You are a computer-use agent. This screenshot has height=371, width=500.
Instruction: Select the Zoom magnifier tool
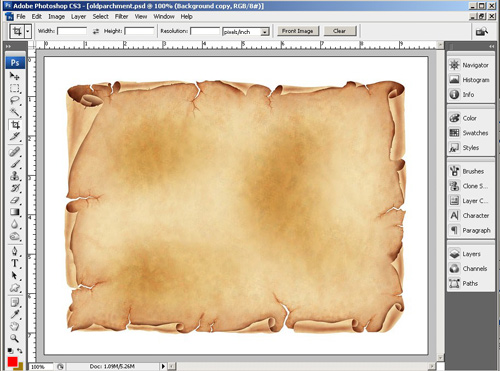click(x=14, y=338)
